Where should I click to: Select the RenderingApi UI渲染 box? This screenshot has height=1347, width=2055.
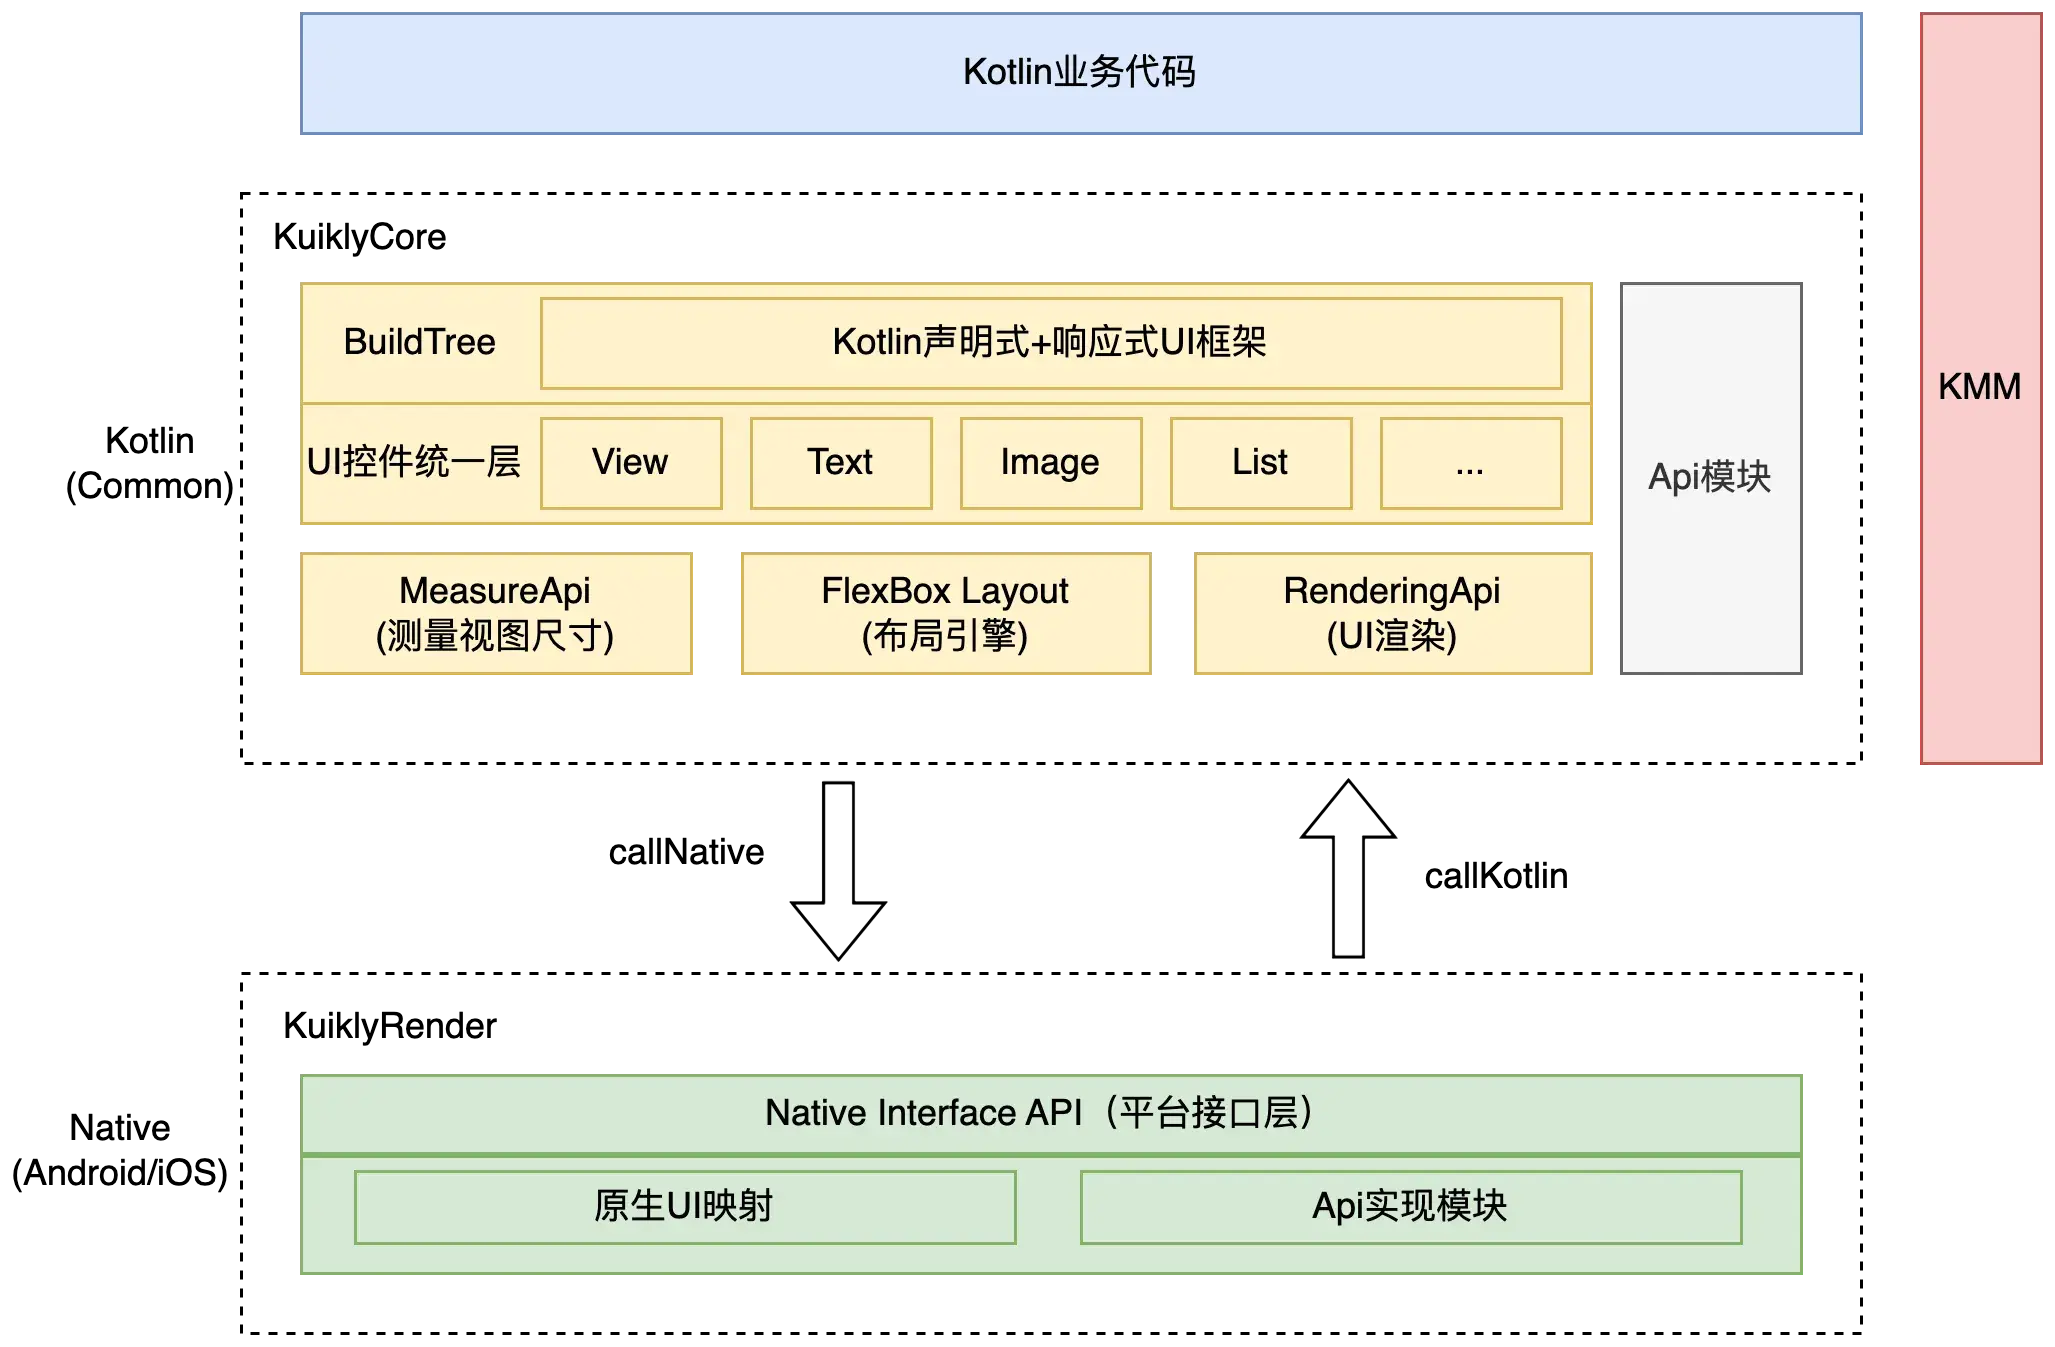1393,613
